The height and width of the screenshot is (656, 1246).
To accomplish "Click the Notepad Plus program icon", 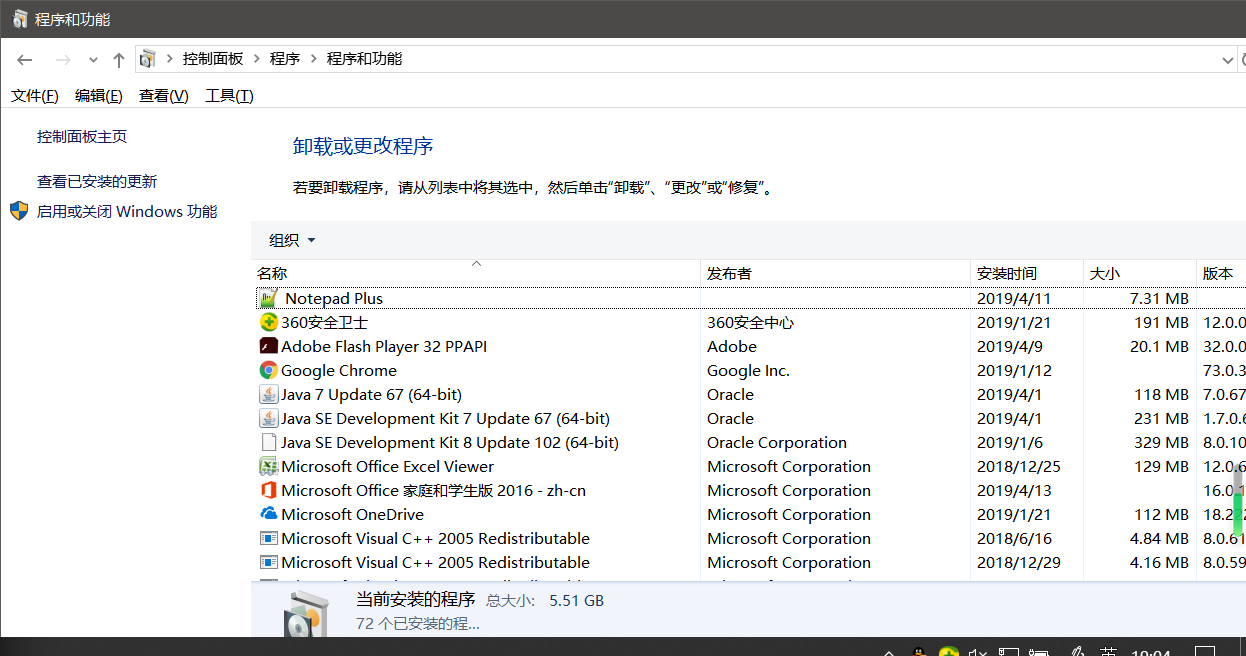I will pos(268,298).
